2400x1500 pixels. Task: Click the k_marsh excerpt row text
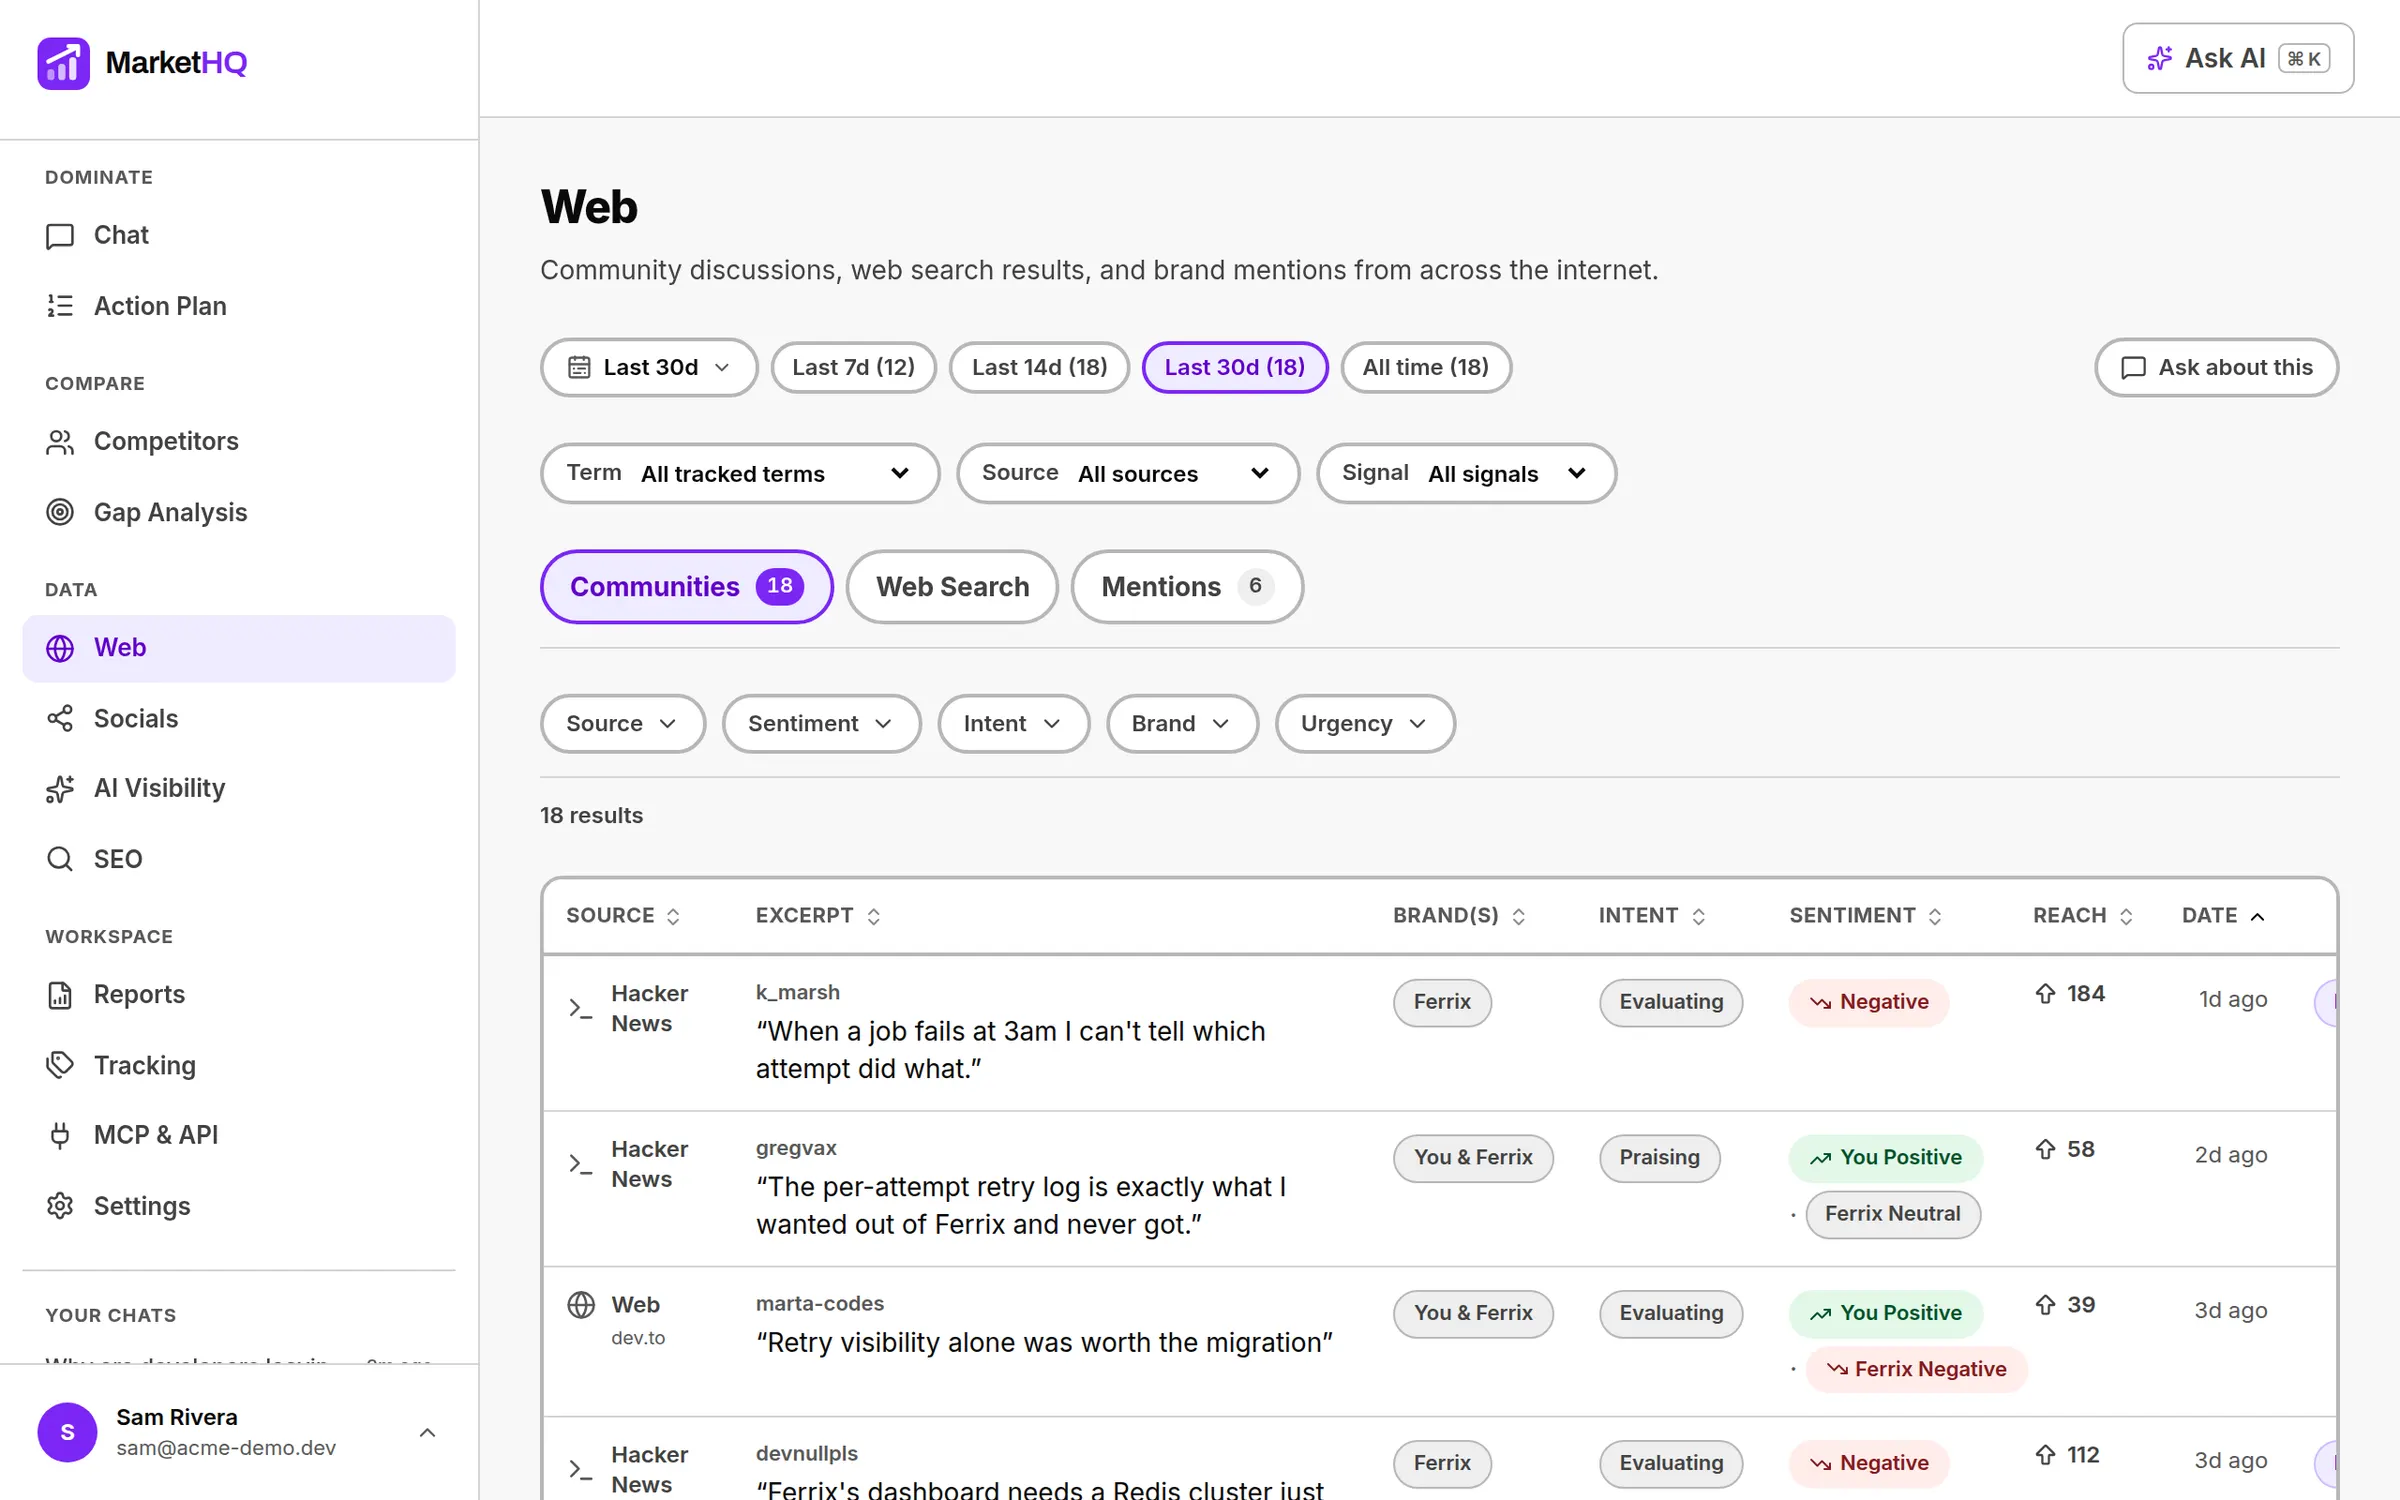[x=1011, y=1050]
